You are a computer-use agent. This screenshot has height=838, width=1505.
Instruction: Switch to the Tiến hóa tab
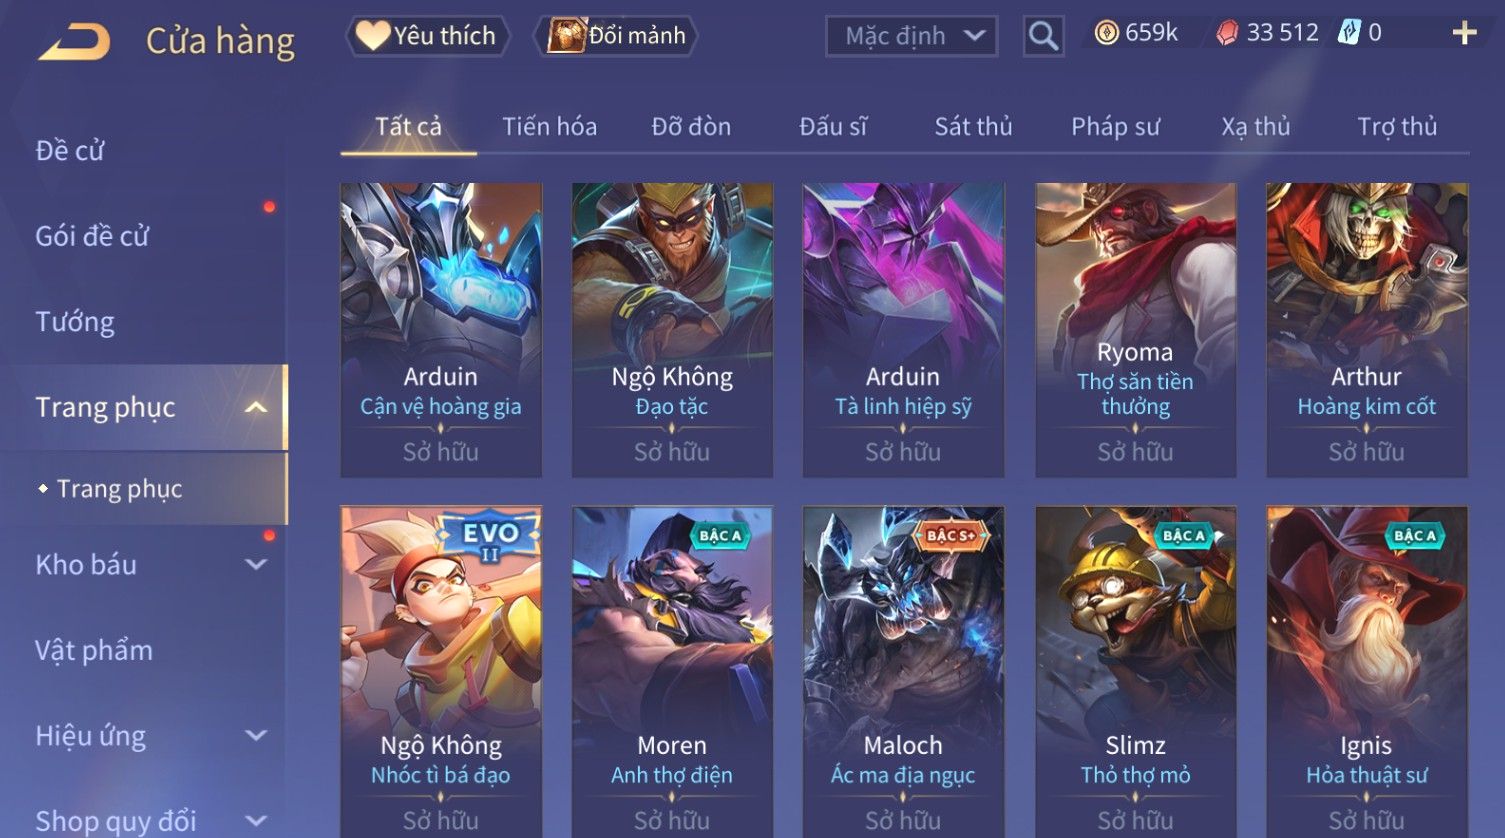(x=549, y=127)
